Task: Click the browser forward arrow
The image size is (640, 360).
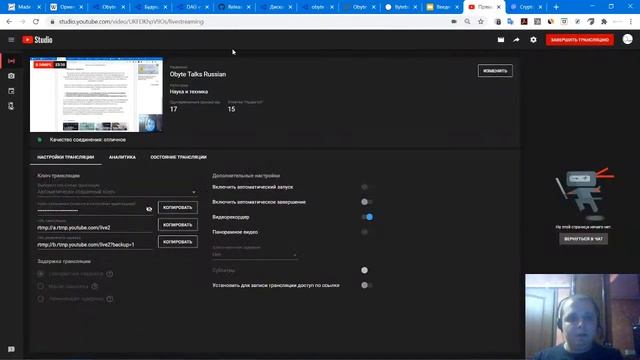Action: click(22, 22)
